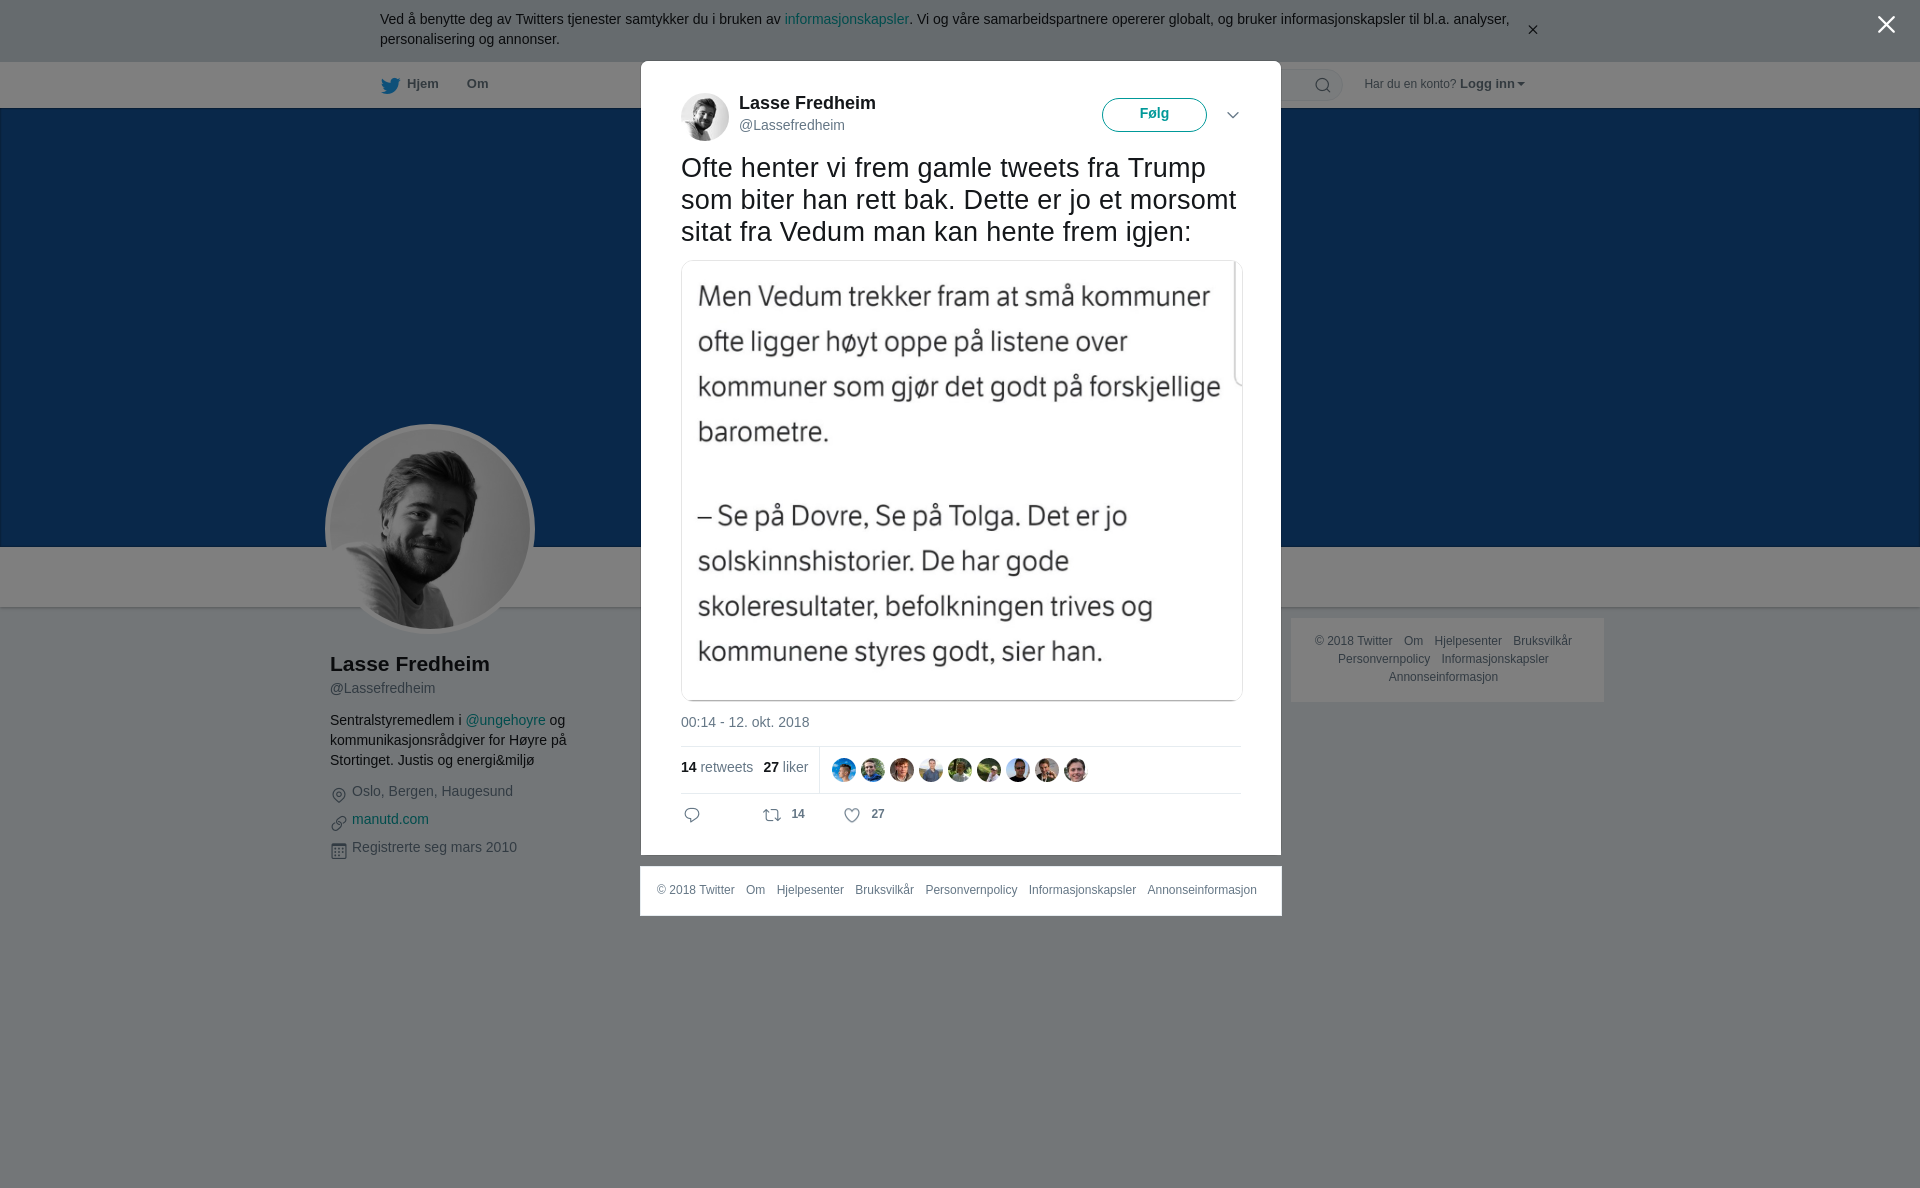The width and height of the screenshot is (1920, 1188).
Task: Like the tweet with the heart icon
Action: tap(852, 815)
